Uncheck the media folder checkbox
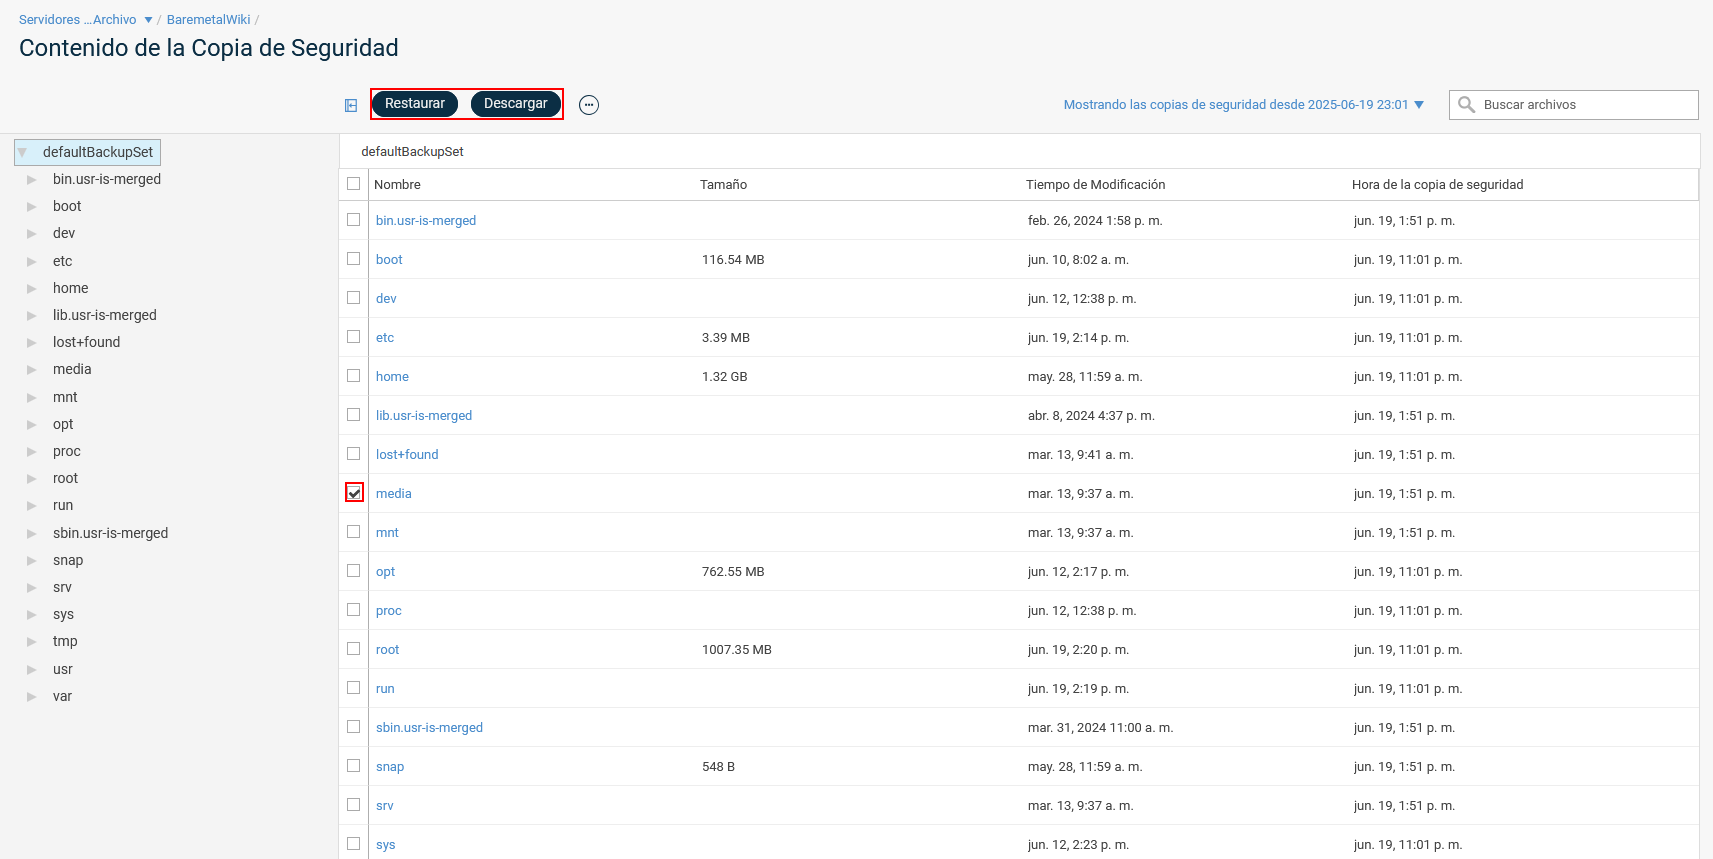 pos(354,493)
